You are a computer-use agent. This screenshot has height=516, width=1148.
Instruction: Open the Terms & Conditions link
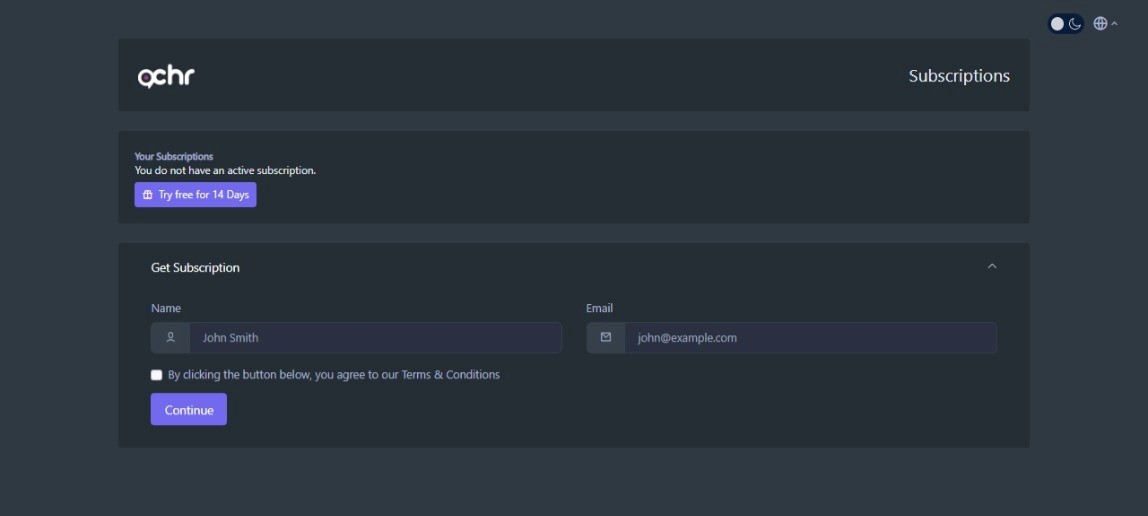point(450,375)
